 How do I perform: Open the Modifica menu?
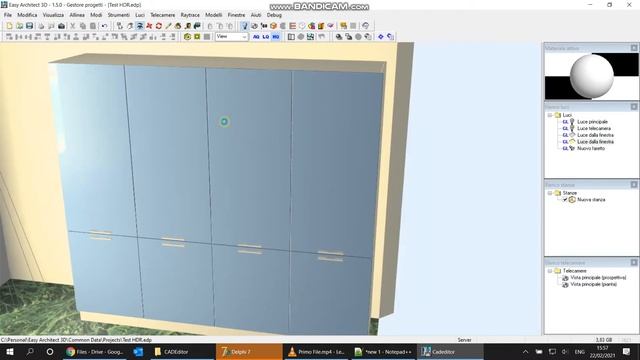click(x=27, y=15)
